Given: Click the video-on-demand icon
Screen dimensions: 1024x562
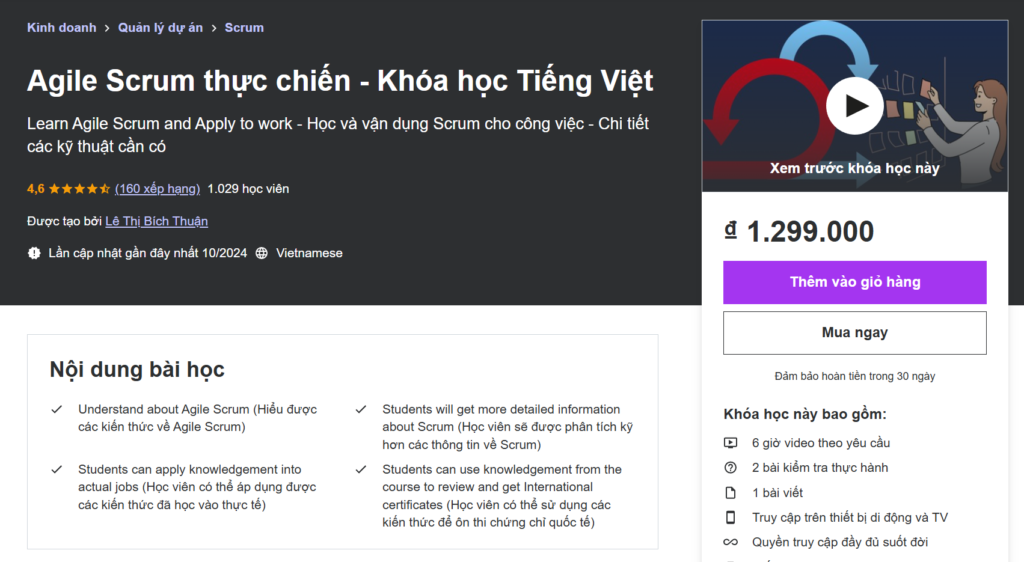Looking at the screenshot, I should [x=730, y=443].
